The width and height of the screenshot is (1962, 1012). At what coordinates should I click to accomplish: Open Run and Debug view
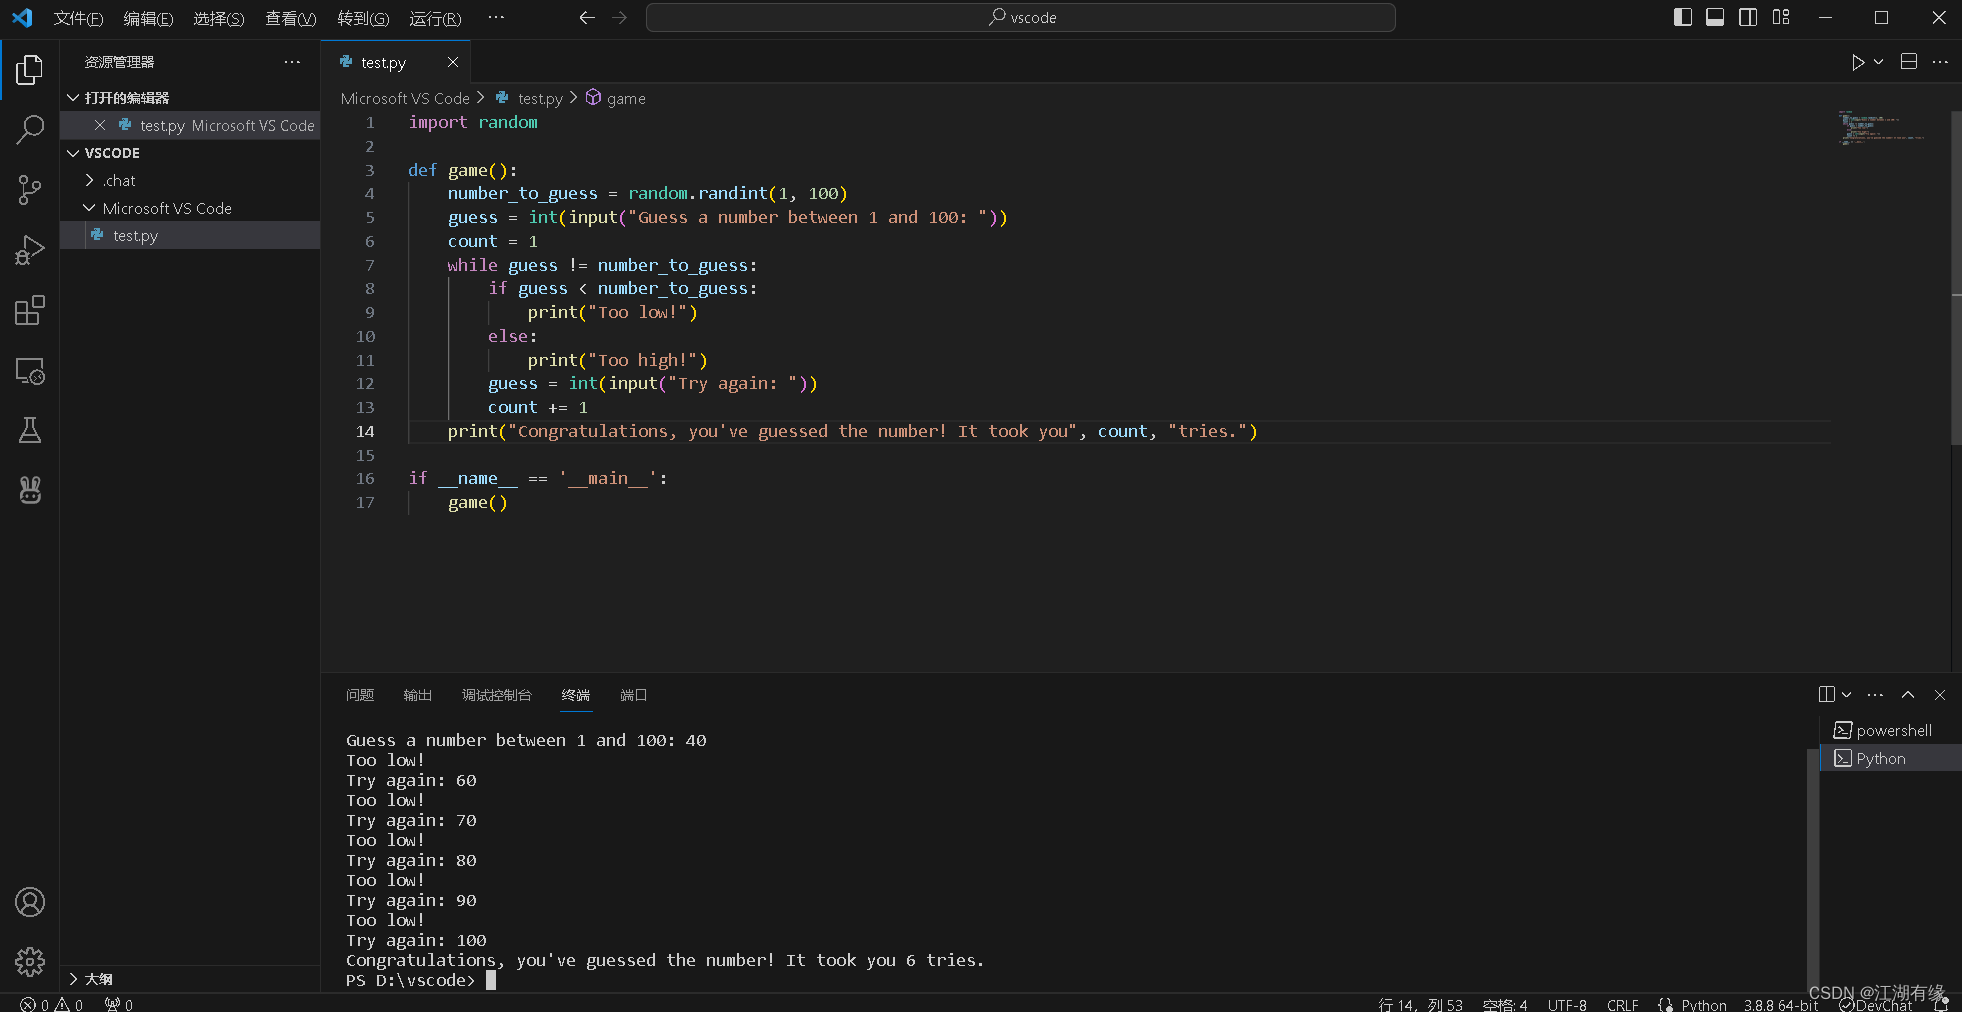(30, 250)
